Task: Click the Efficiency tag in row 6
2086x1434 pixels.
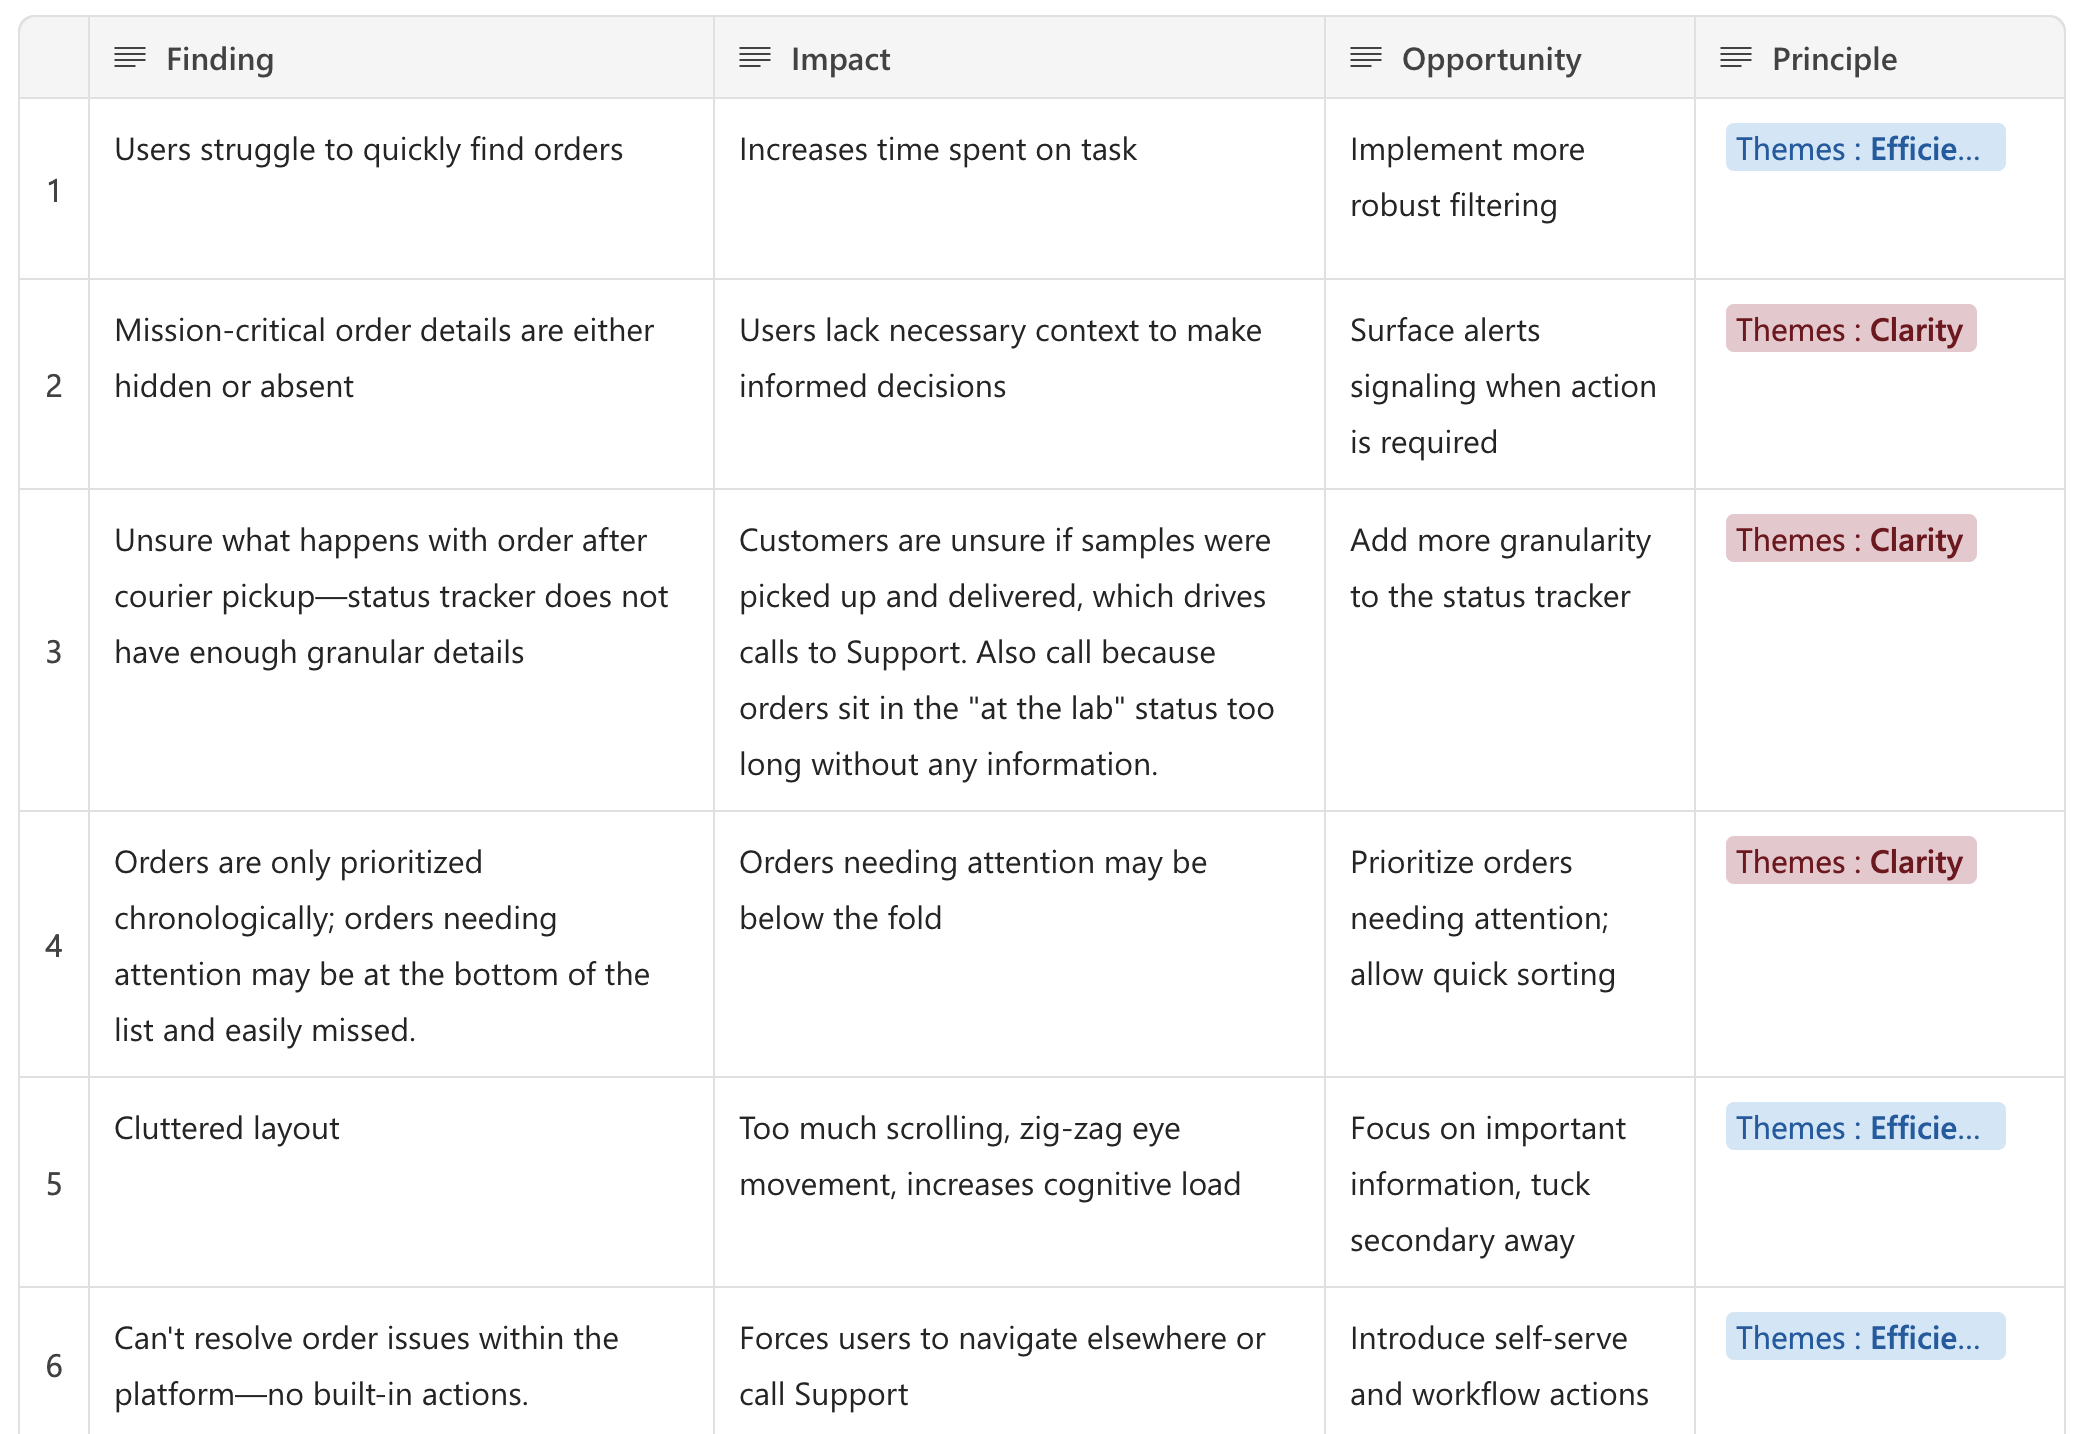Action: click(1865, 1337)
